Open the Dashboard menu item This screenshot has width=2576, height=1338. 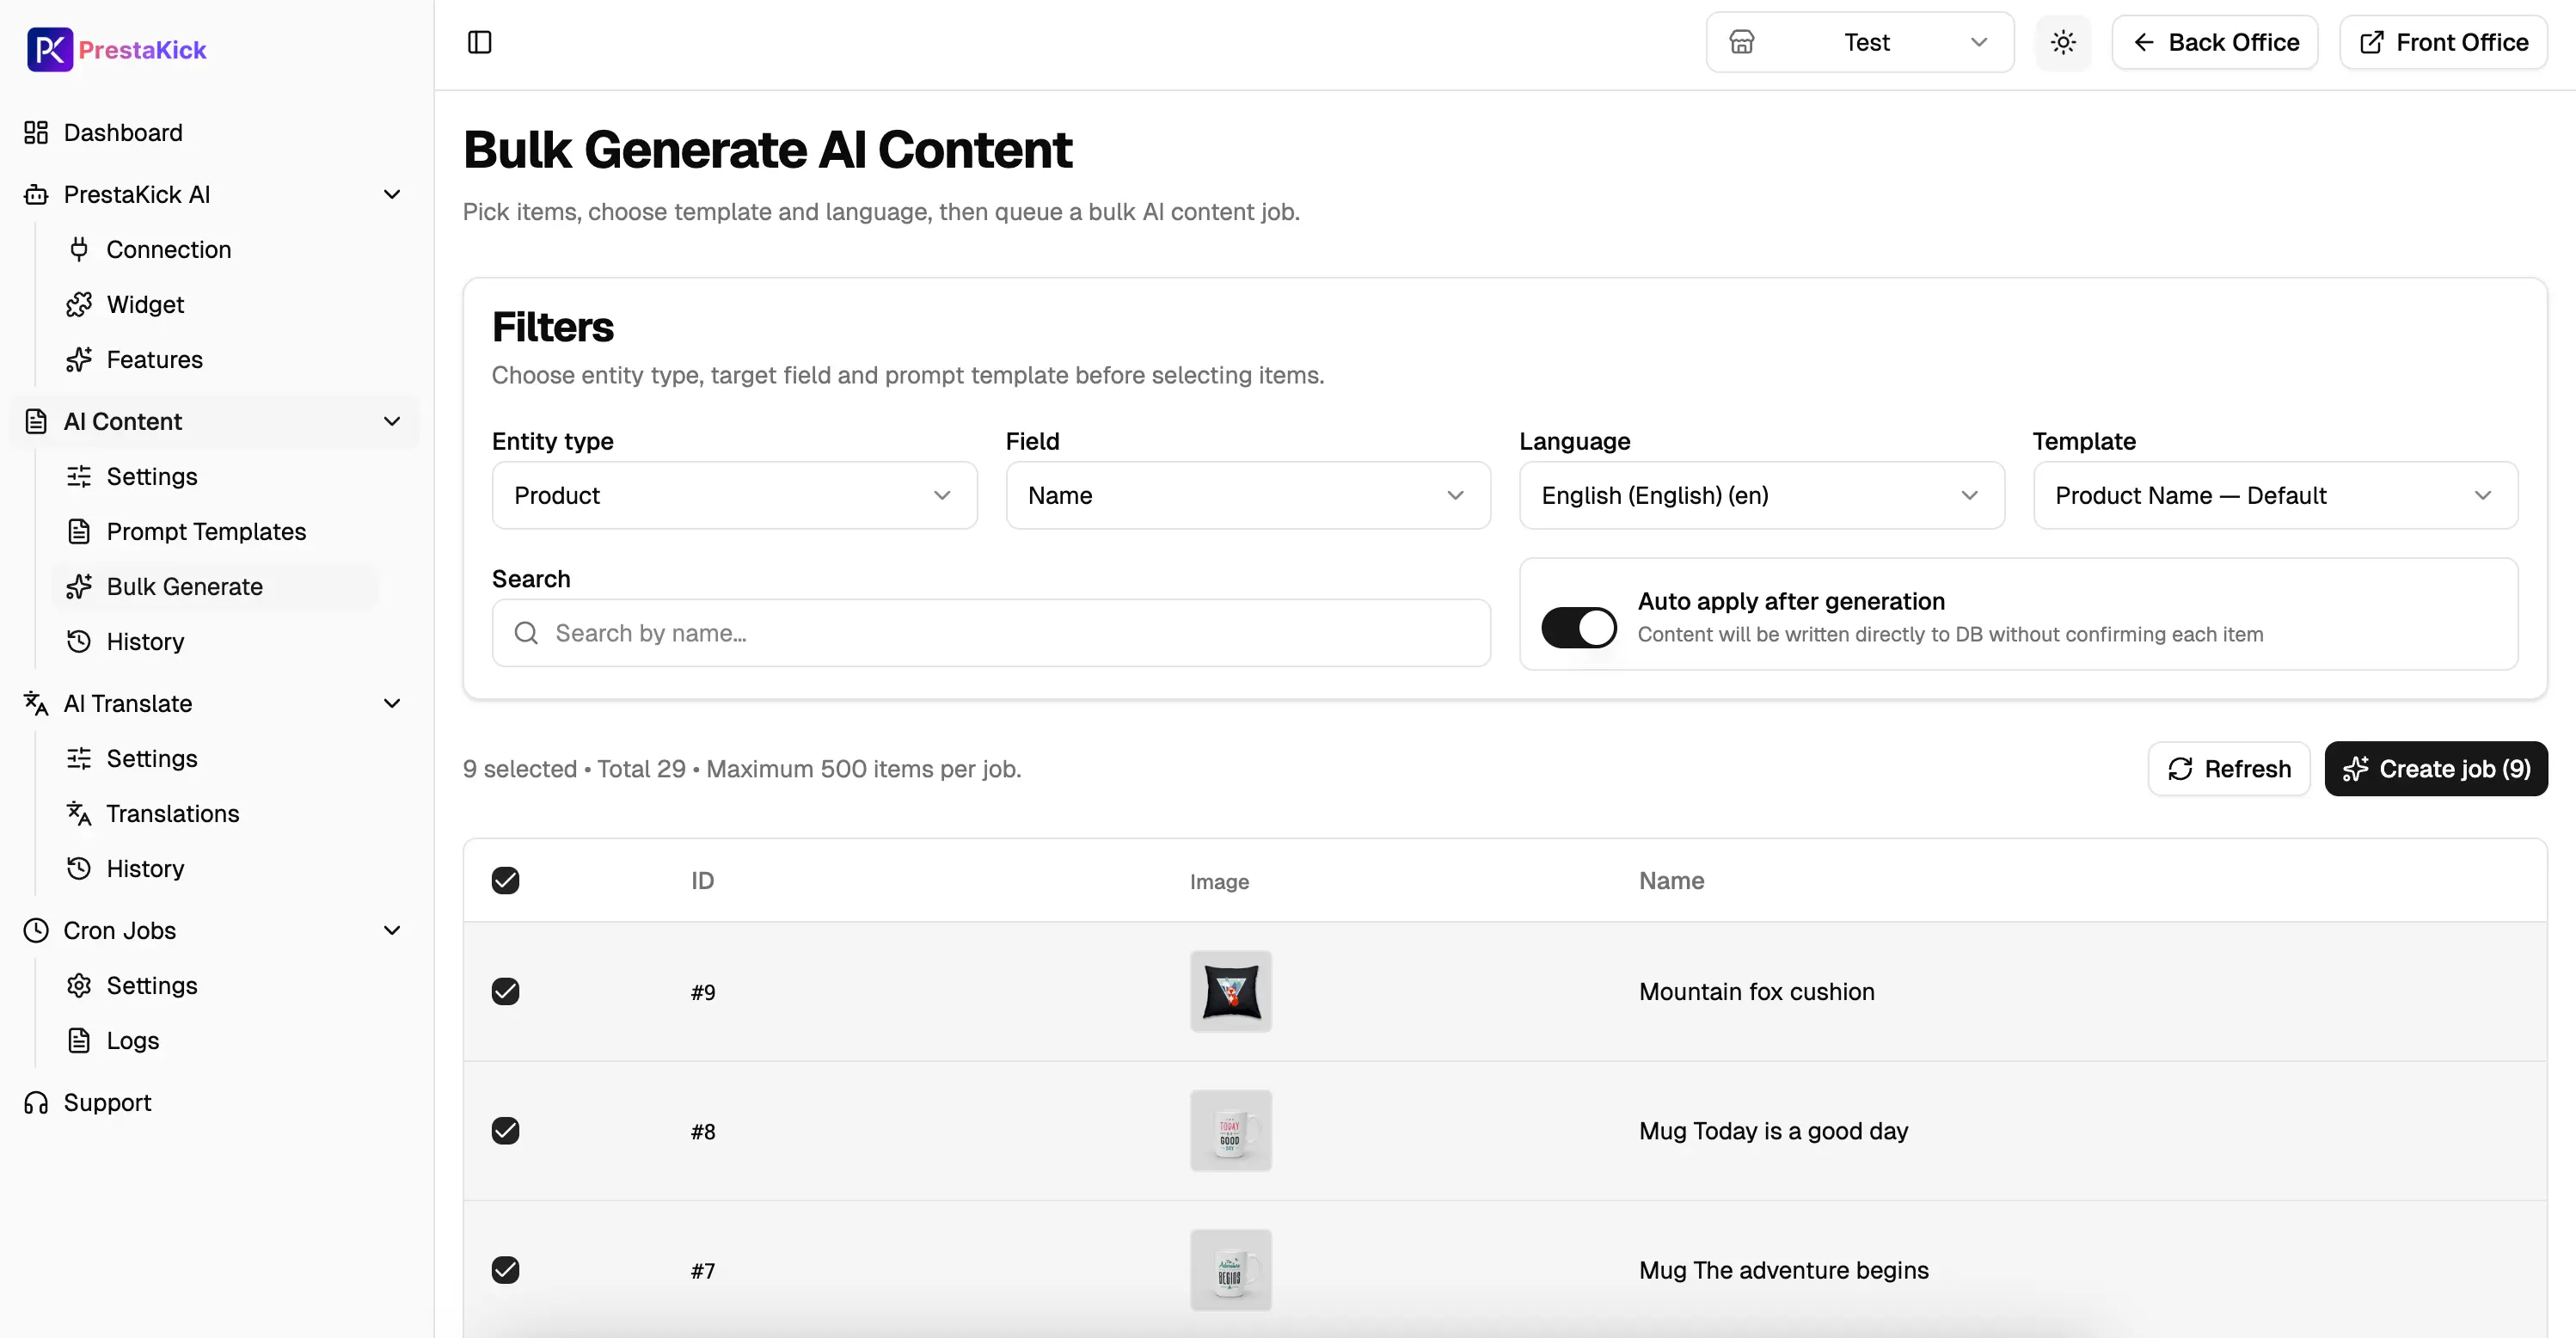(215, 132)
